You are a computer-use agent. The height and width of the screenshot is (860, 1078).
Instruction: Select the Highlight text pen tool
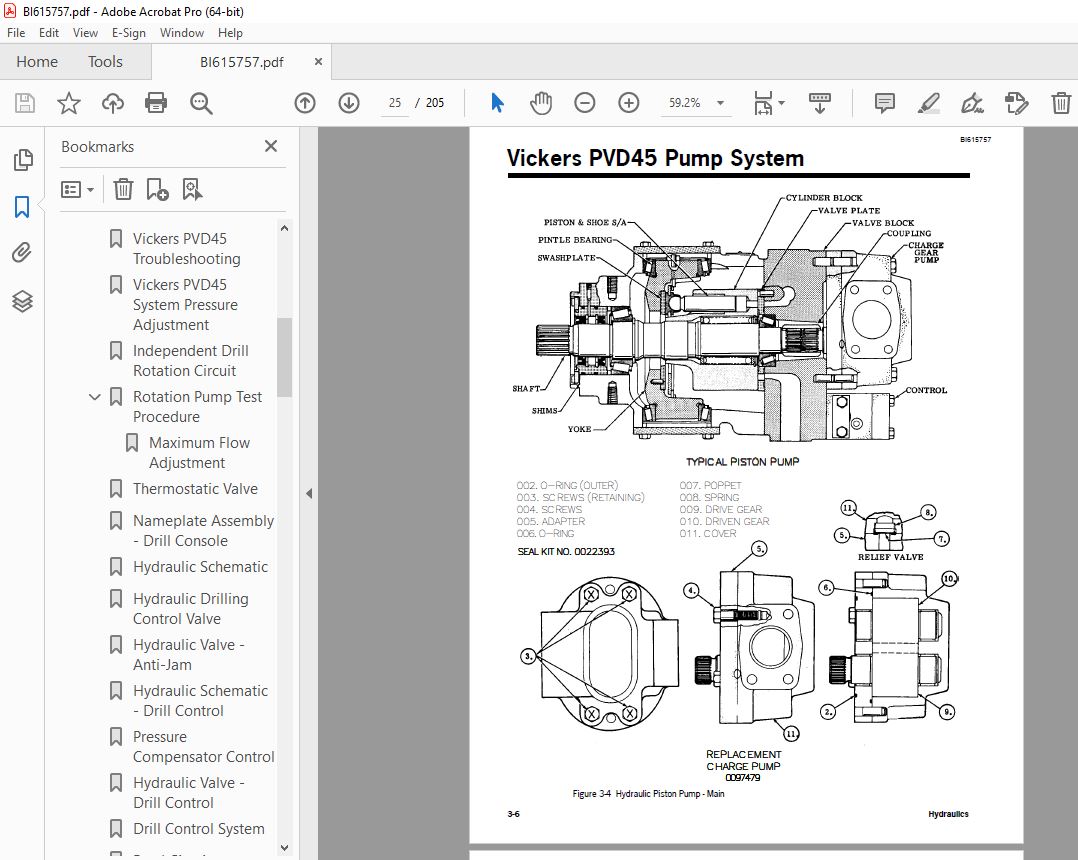coord(929,103)
